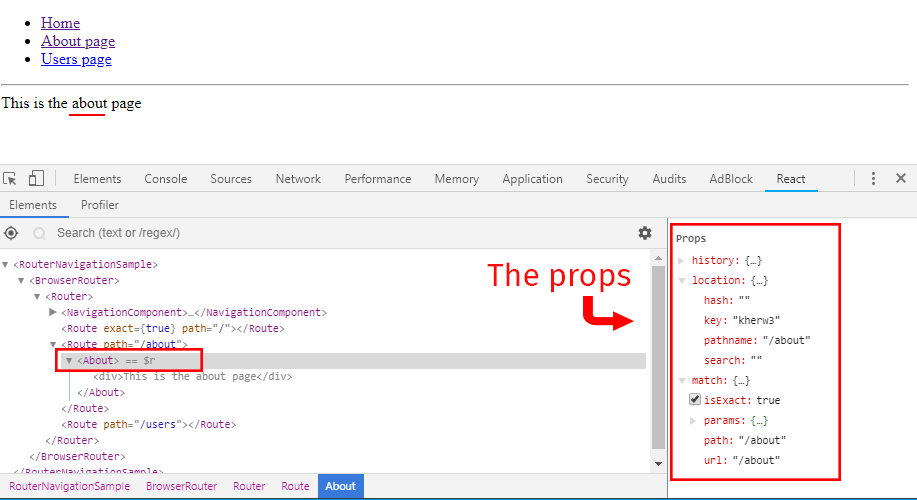Open the Console tab

tap(165, 179)
